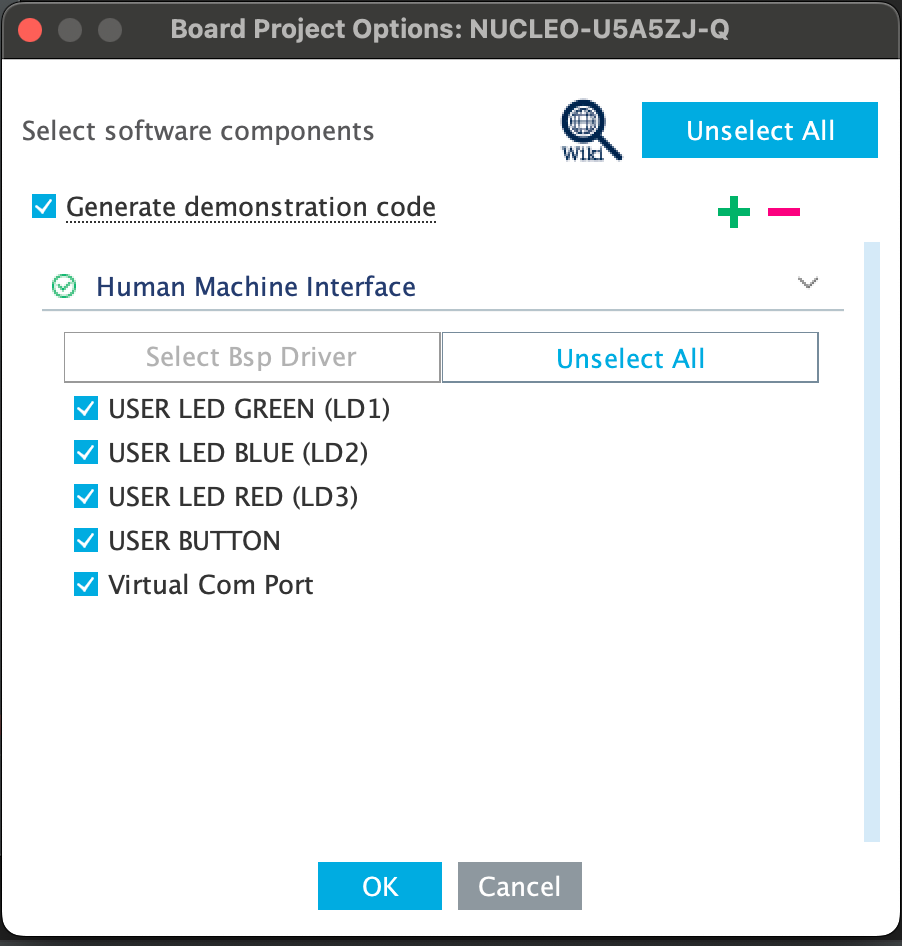Toggle the USER BUTTON checkbox
This screenshot has width=902, height=946.
click(x=86, y=540)
